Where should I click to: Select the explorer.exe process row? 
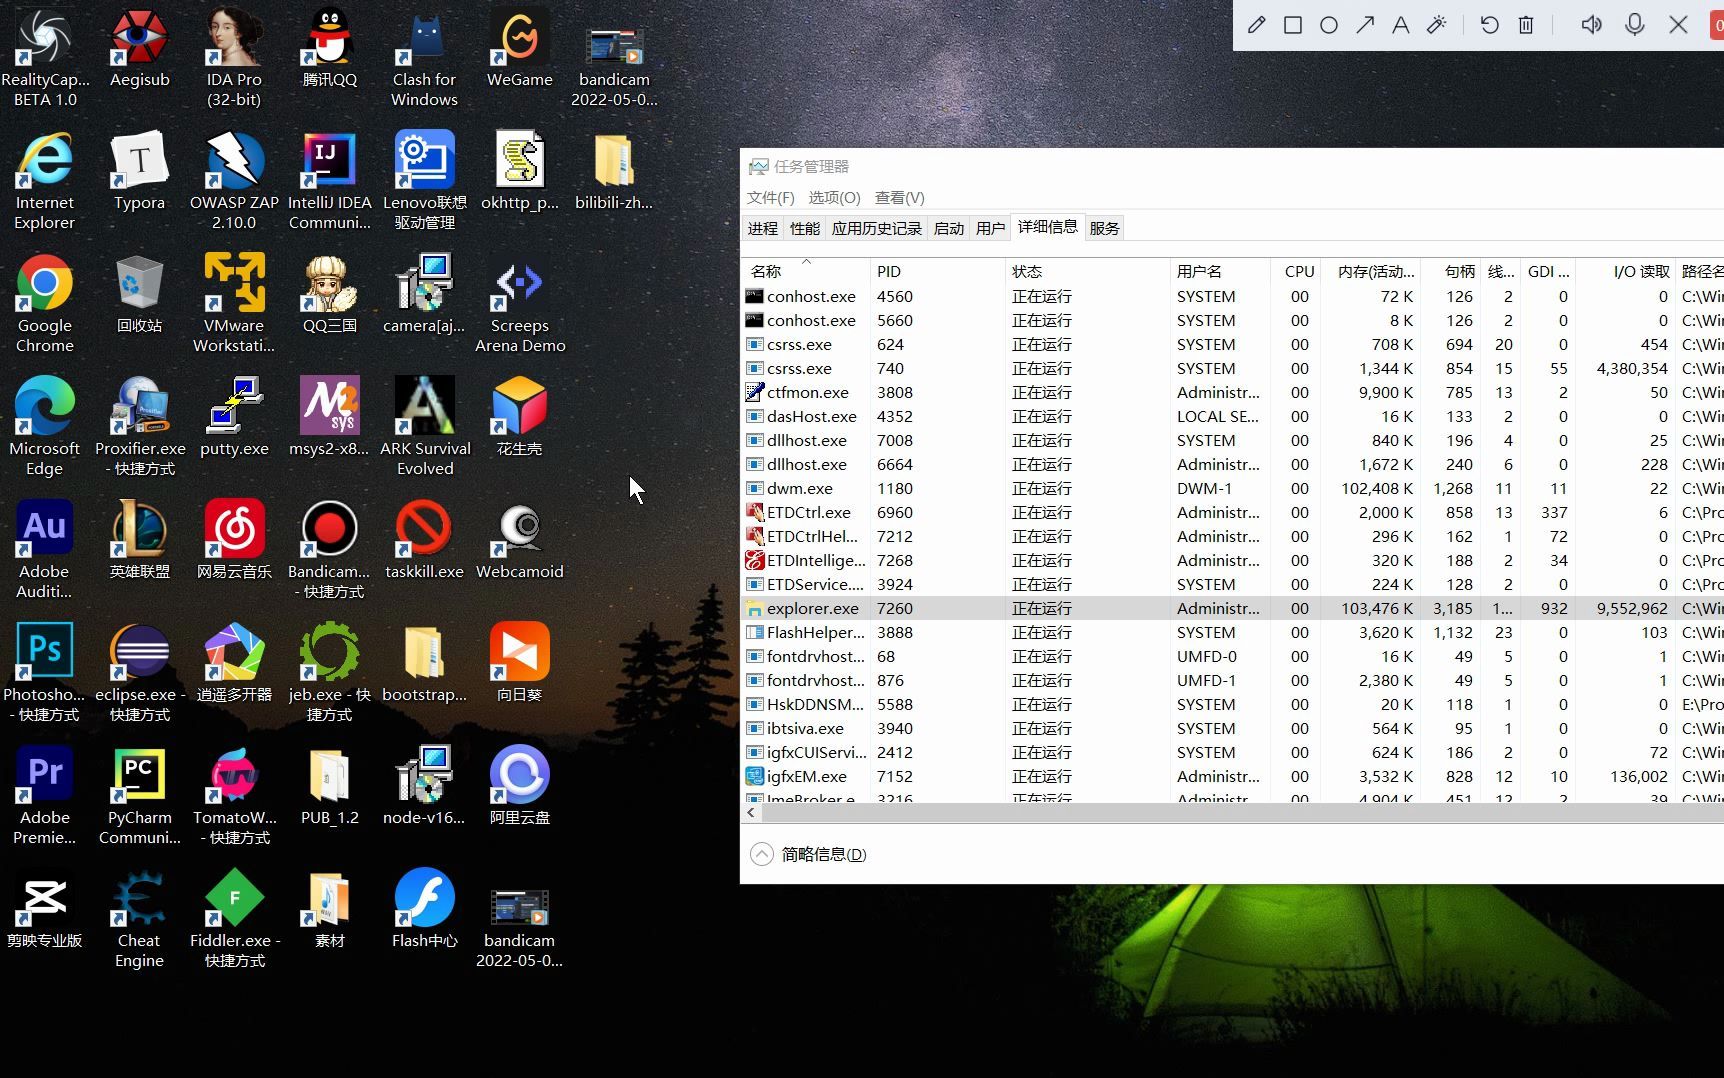click(1233, 608)
